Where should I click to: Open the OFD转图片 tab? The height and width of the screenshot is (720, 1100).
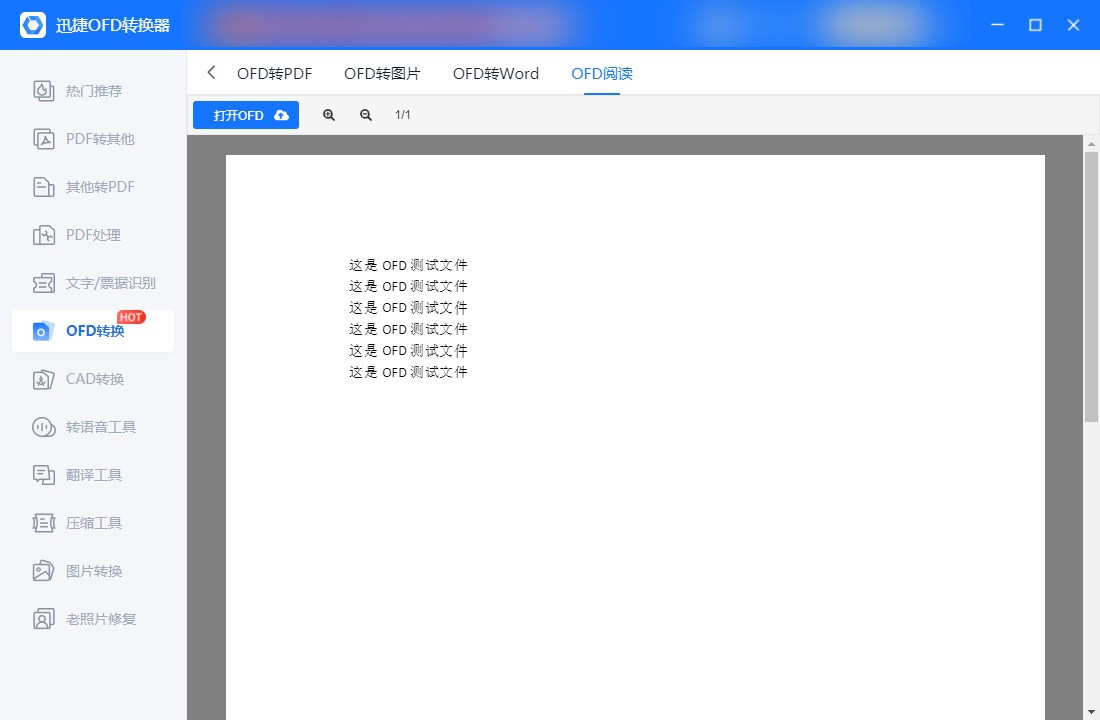[x=383, y=73]
